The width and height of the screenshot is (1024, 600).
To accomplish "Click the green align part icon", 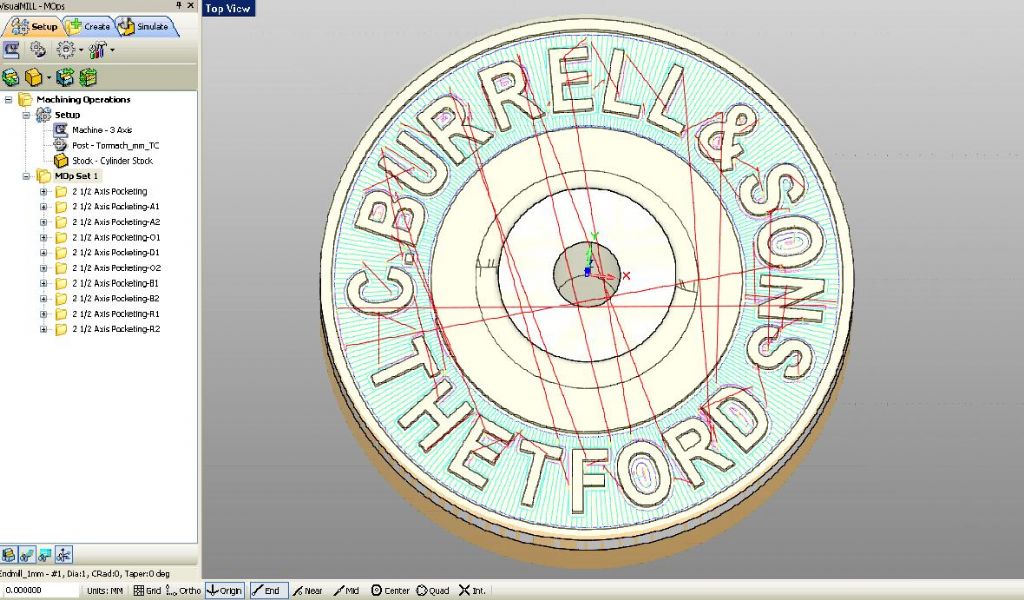I will pyautogui.click(x=10, y=78).
